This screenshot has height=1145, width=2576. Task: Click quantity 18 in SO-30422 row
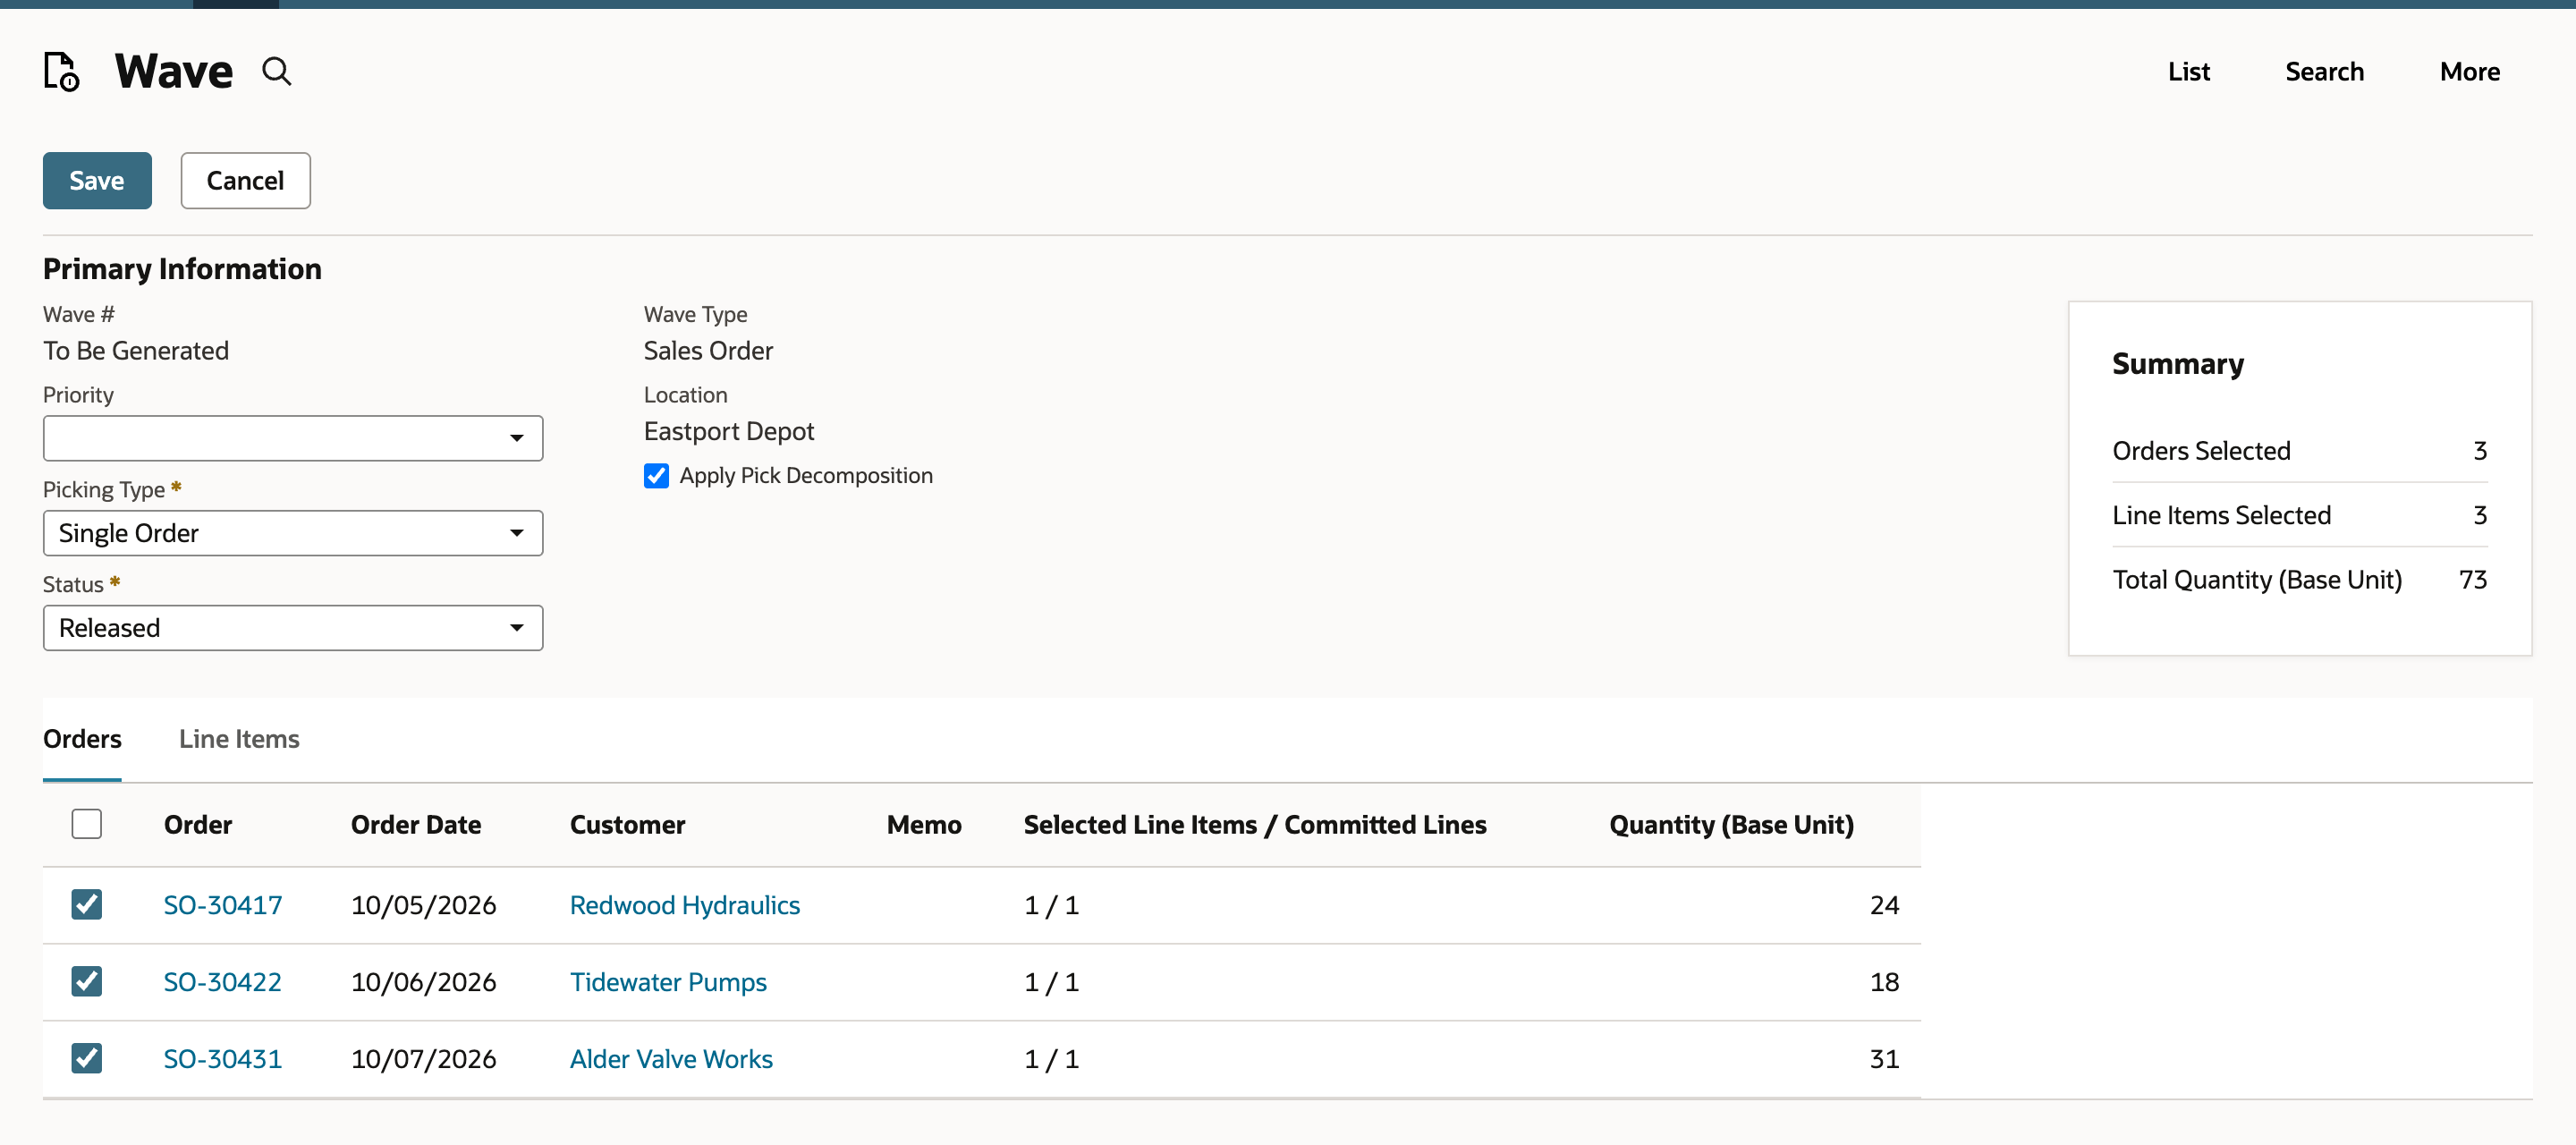point(1884,982)
